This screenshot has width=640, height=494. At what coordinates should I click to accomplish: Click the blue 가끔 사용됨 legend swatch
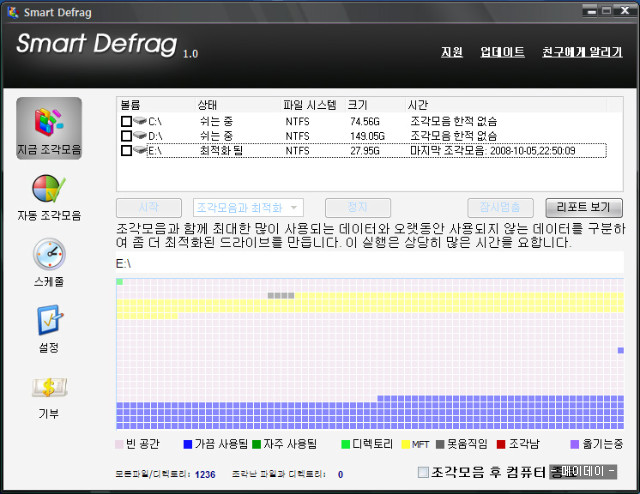pyautogui.click(x=188, y=444)
